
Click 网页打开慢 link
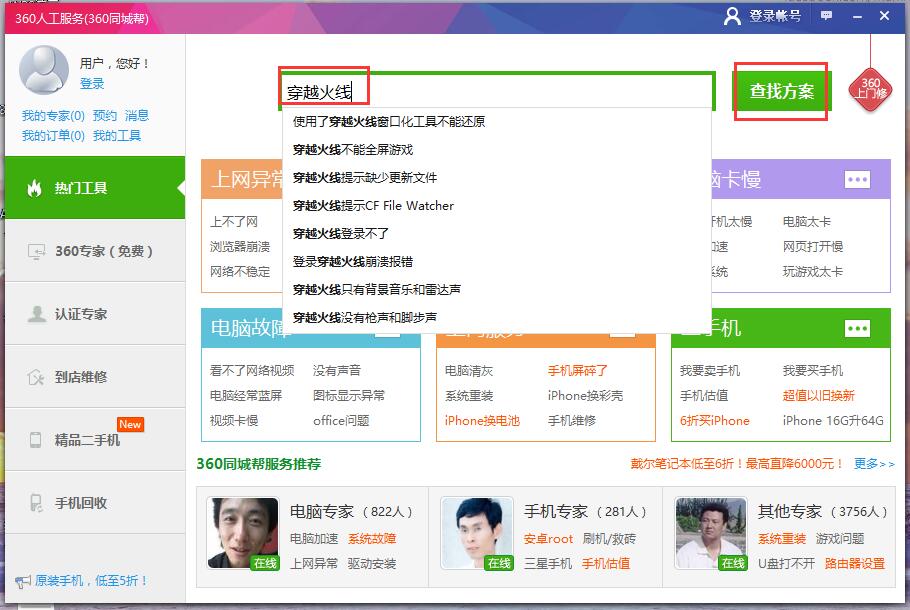pos(812,247)
